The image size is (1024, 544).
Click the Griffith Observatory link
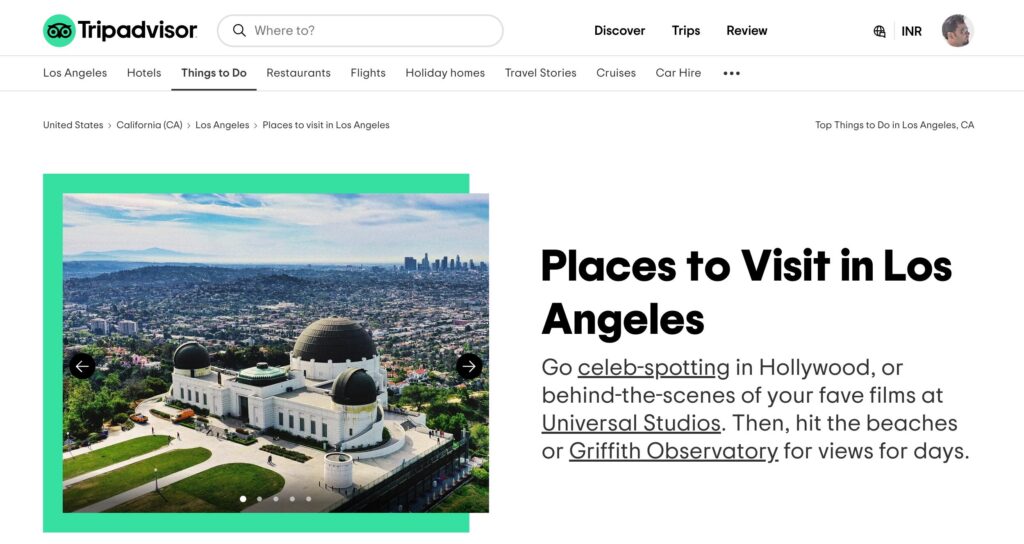click(673, 451)
